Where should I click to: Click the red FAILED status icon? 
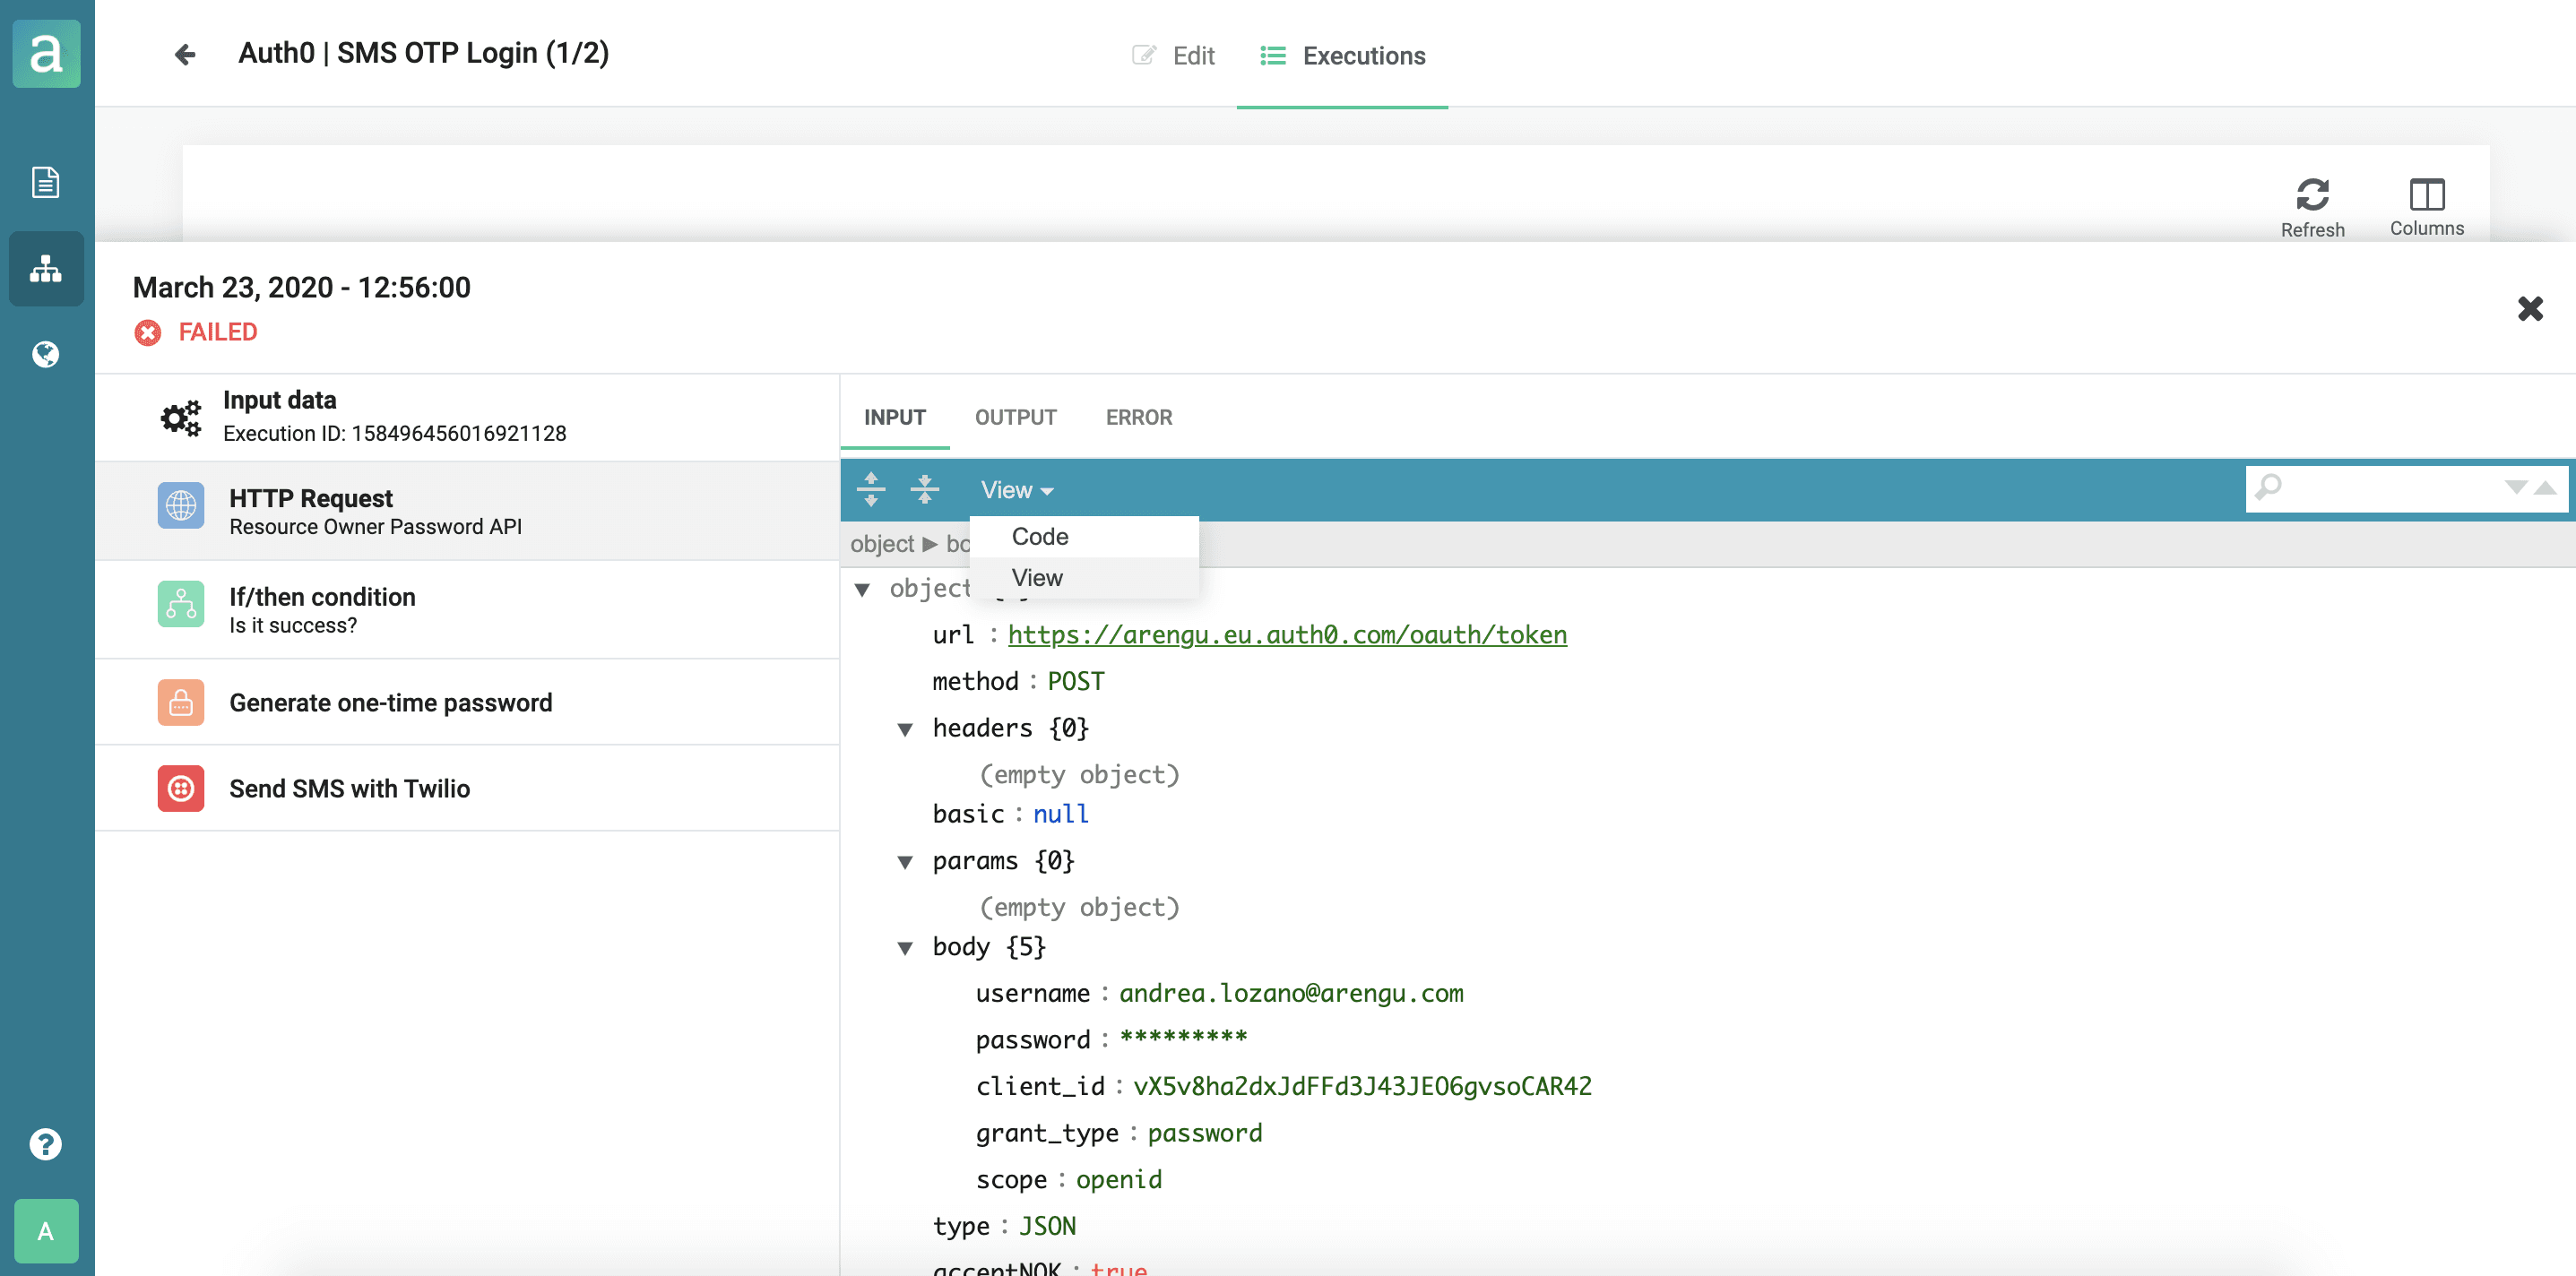tap(148, 332)
